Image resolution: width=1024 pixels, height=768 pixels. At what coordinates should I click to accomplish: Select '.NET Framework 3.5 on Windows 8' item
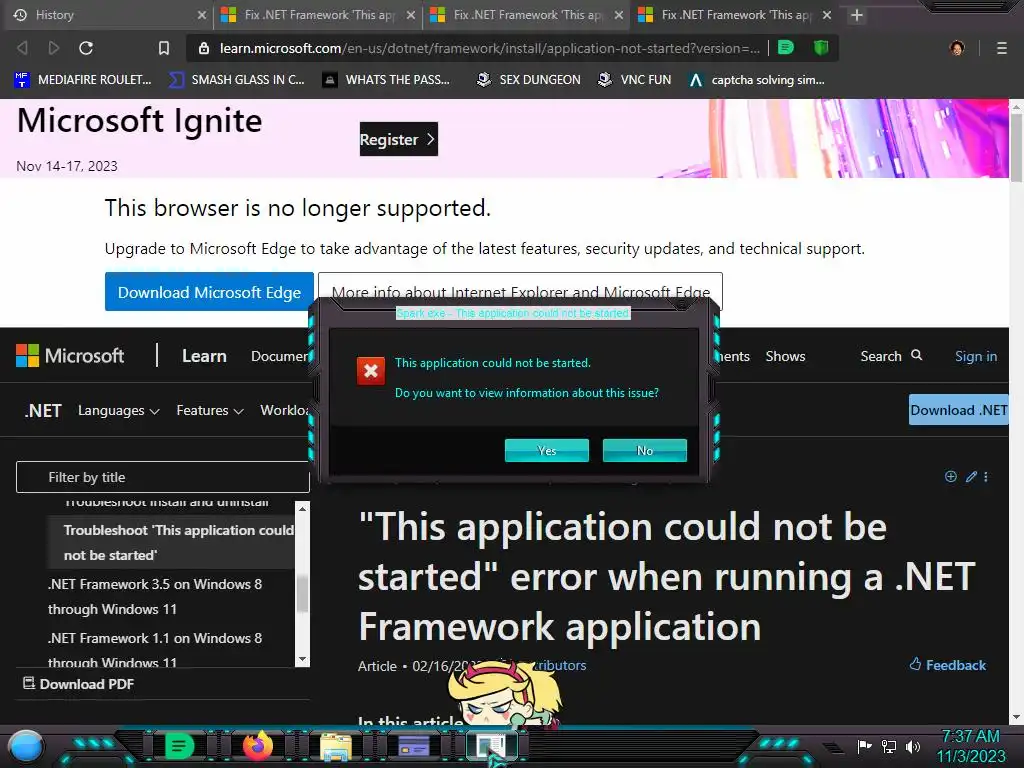[155, 596]
